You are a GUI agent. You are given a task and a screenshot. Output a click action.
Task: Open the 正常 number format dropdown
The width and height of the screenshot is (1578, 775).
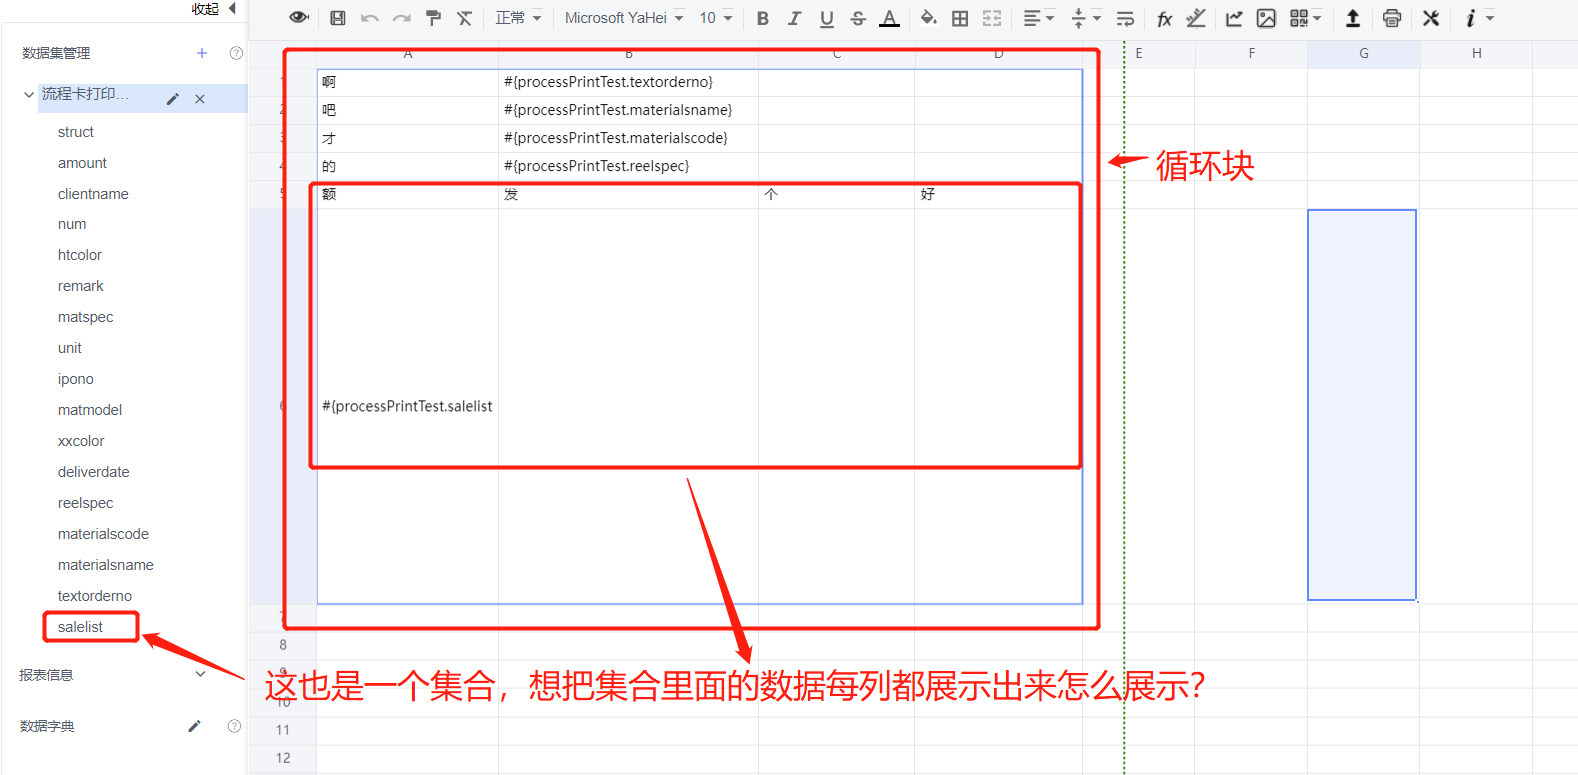click(x=518, y=18)
